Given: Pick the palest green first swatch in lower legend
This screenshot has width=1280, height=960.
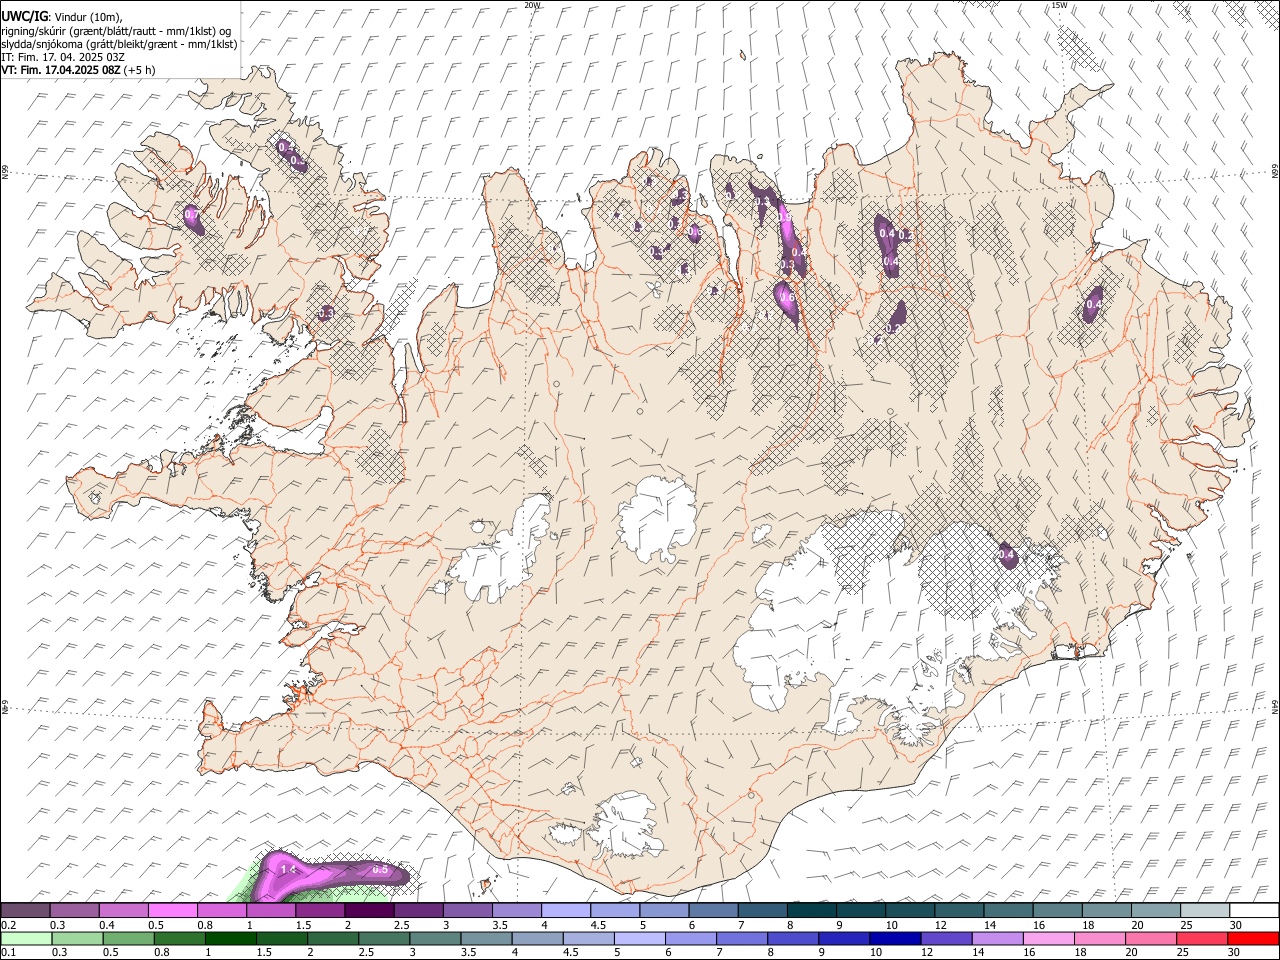Looking at the screenshot, I should [x=26, y=938].
